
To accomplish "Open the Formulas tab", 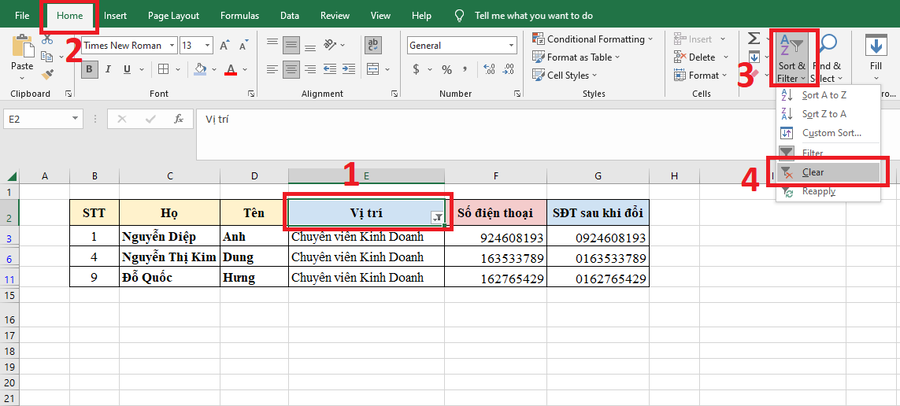I will 239,16.
